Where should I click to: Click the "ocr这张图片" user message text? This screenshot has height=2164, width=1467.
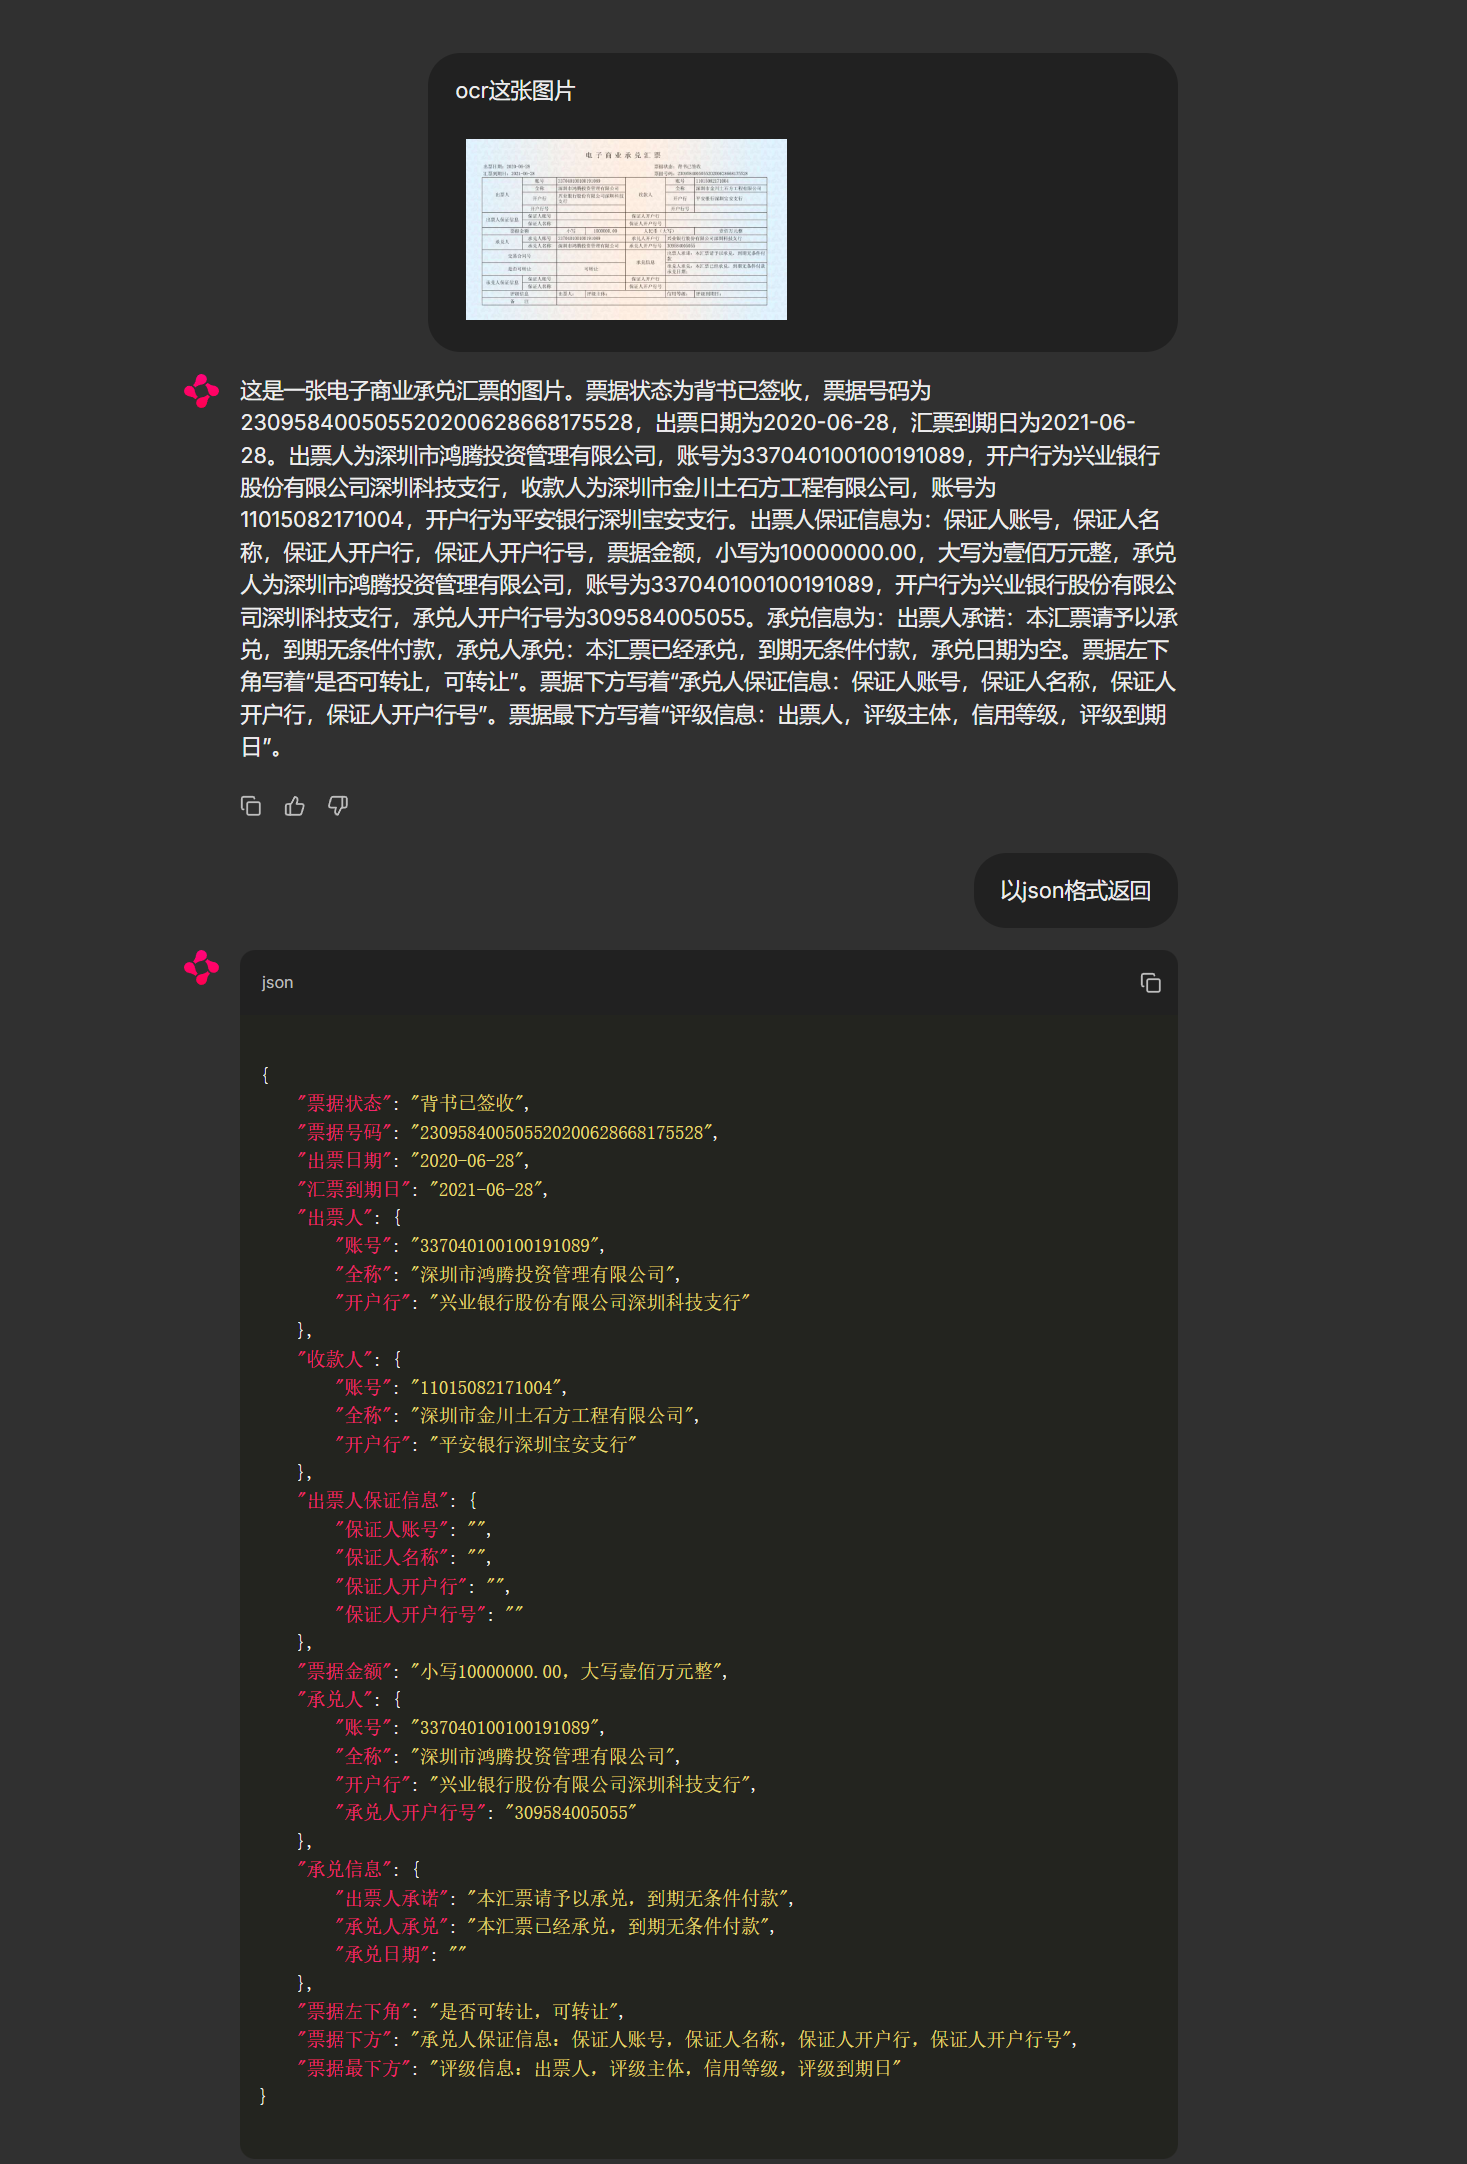(x=515, y=91)
